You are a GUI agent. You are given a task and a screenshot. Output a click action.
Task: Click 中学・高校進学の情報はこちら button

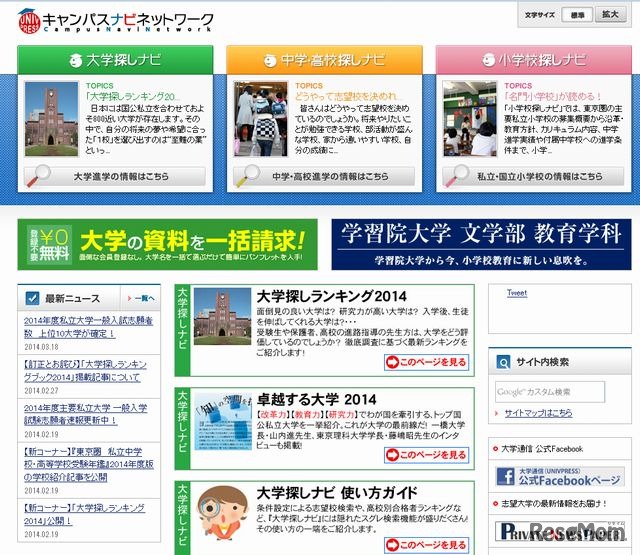(x=324, y=176)
